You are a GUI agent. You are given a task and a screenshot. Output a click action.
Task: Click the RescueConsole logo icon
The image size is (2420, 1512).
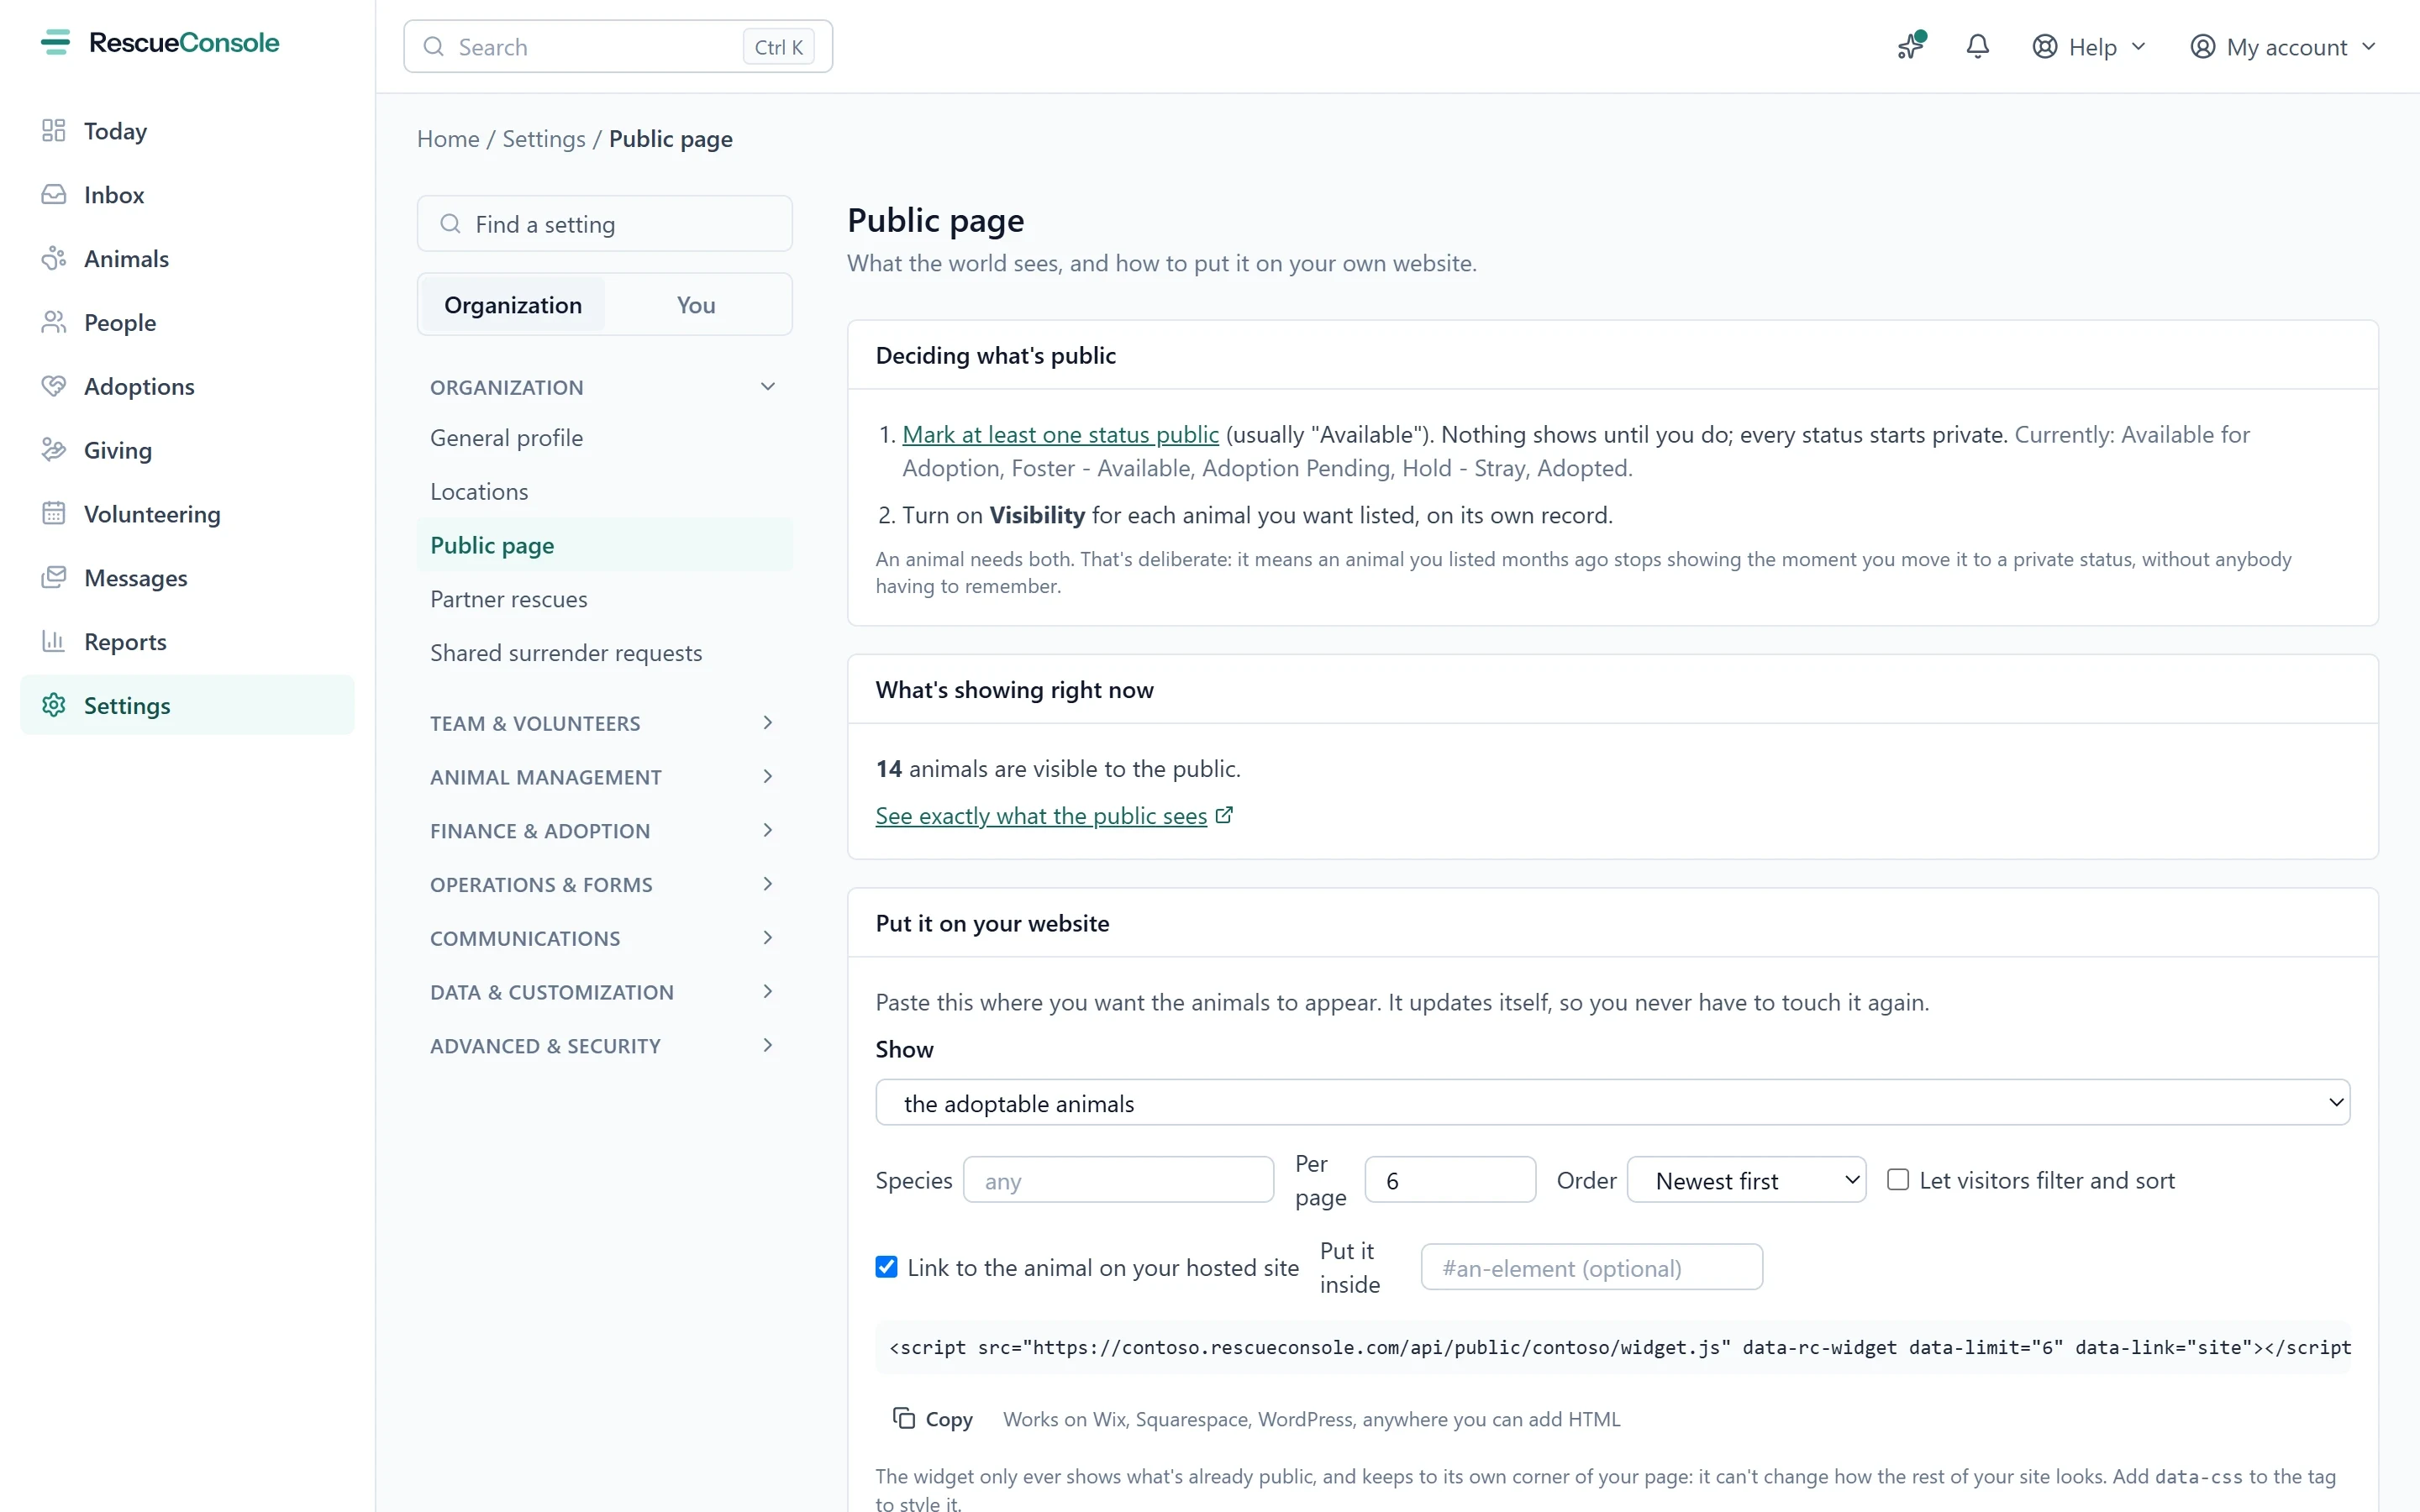point(55,42)
